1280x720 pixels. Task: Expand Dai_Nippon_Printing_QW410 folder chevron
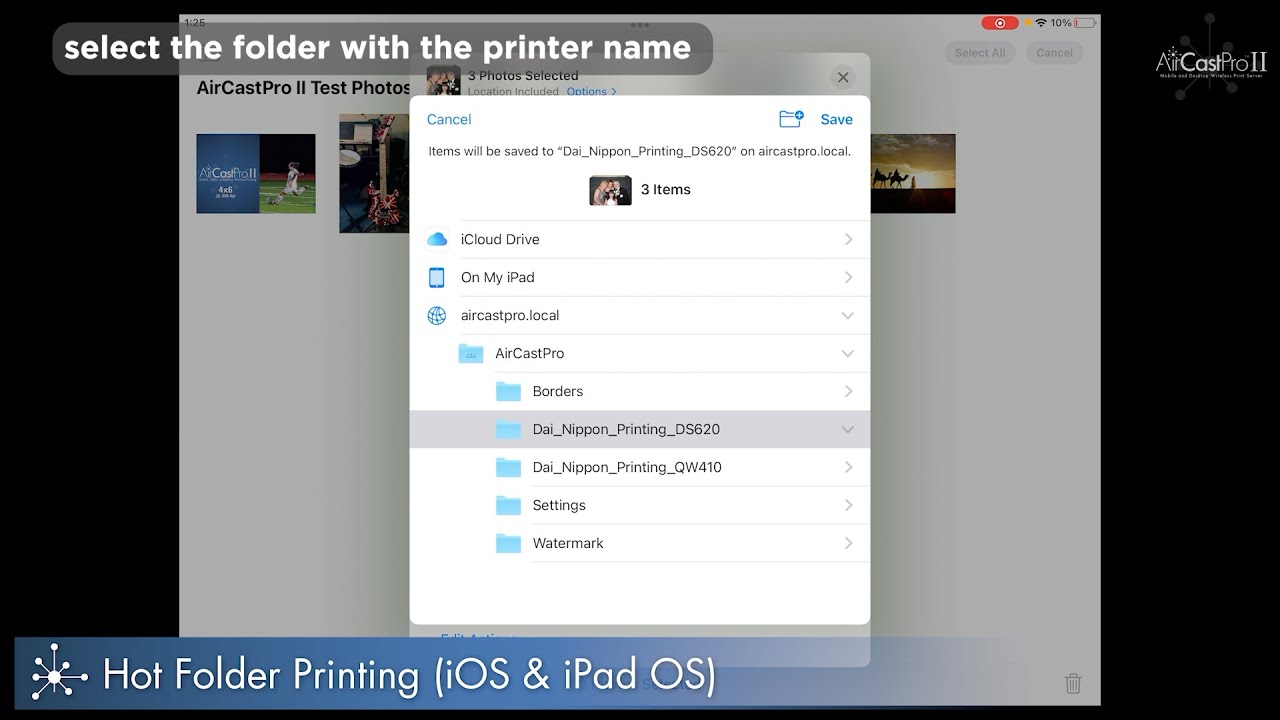click(x=848, y=467)
